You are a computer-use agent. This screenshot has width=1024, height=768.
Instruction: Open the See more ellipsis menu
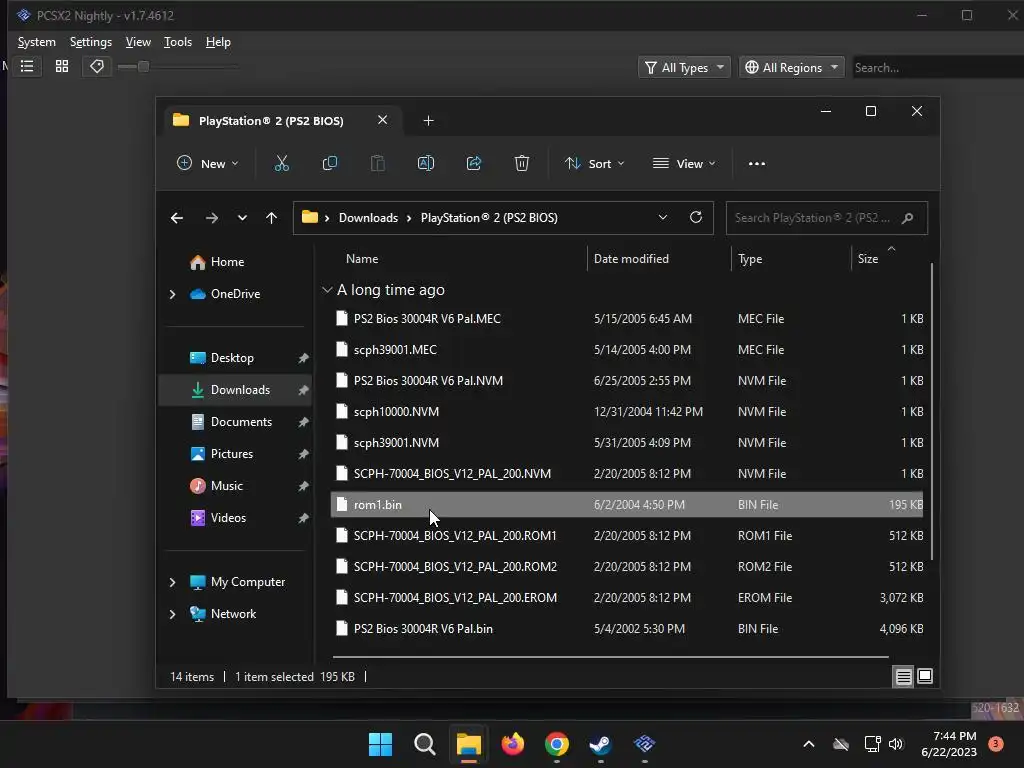(757, 164)
